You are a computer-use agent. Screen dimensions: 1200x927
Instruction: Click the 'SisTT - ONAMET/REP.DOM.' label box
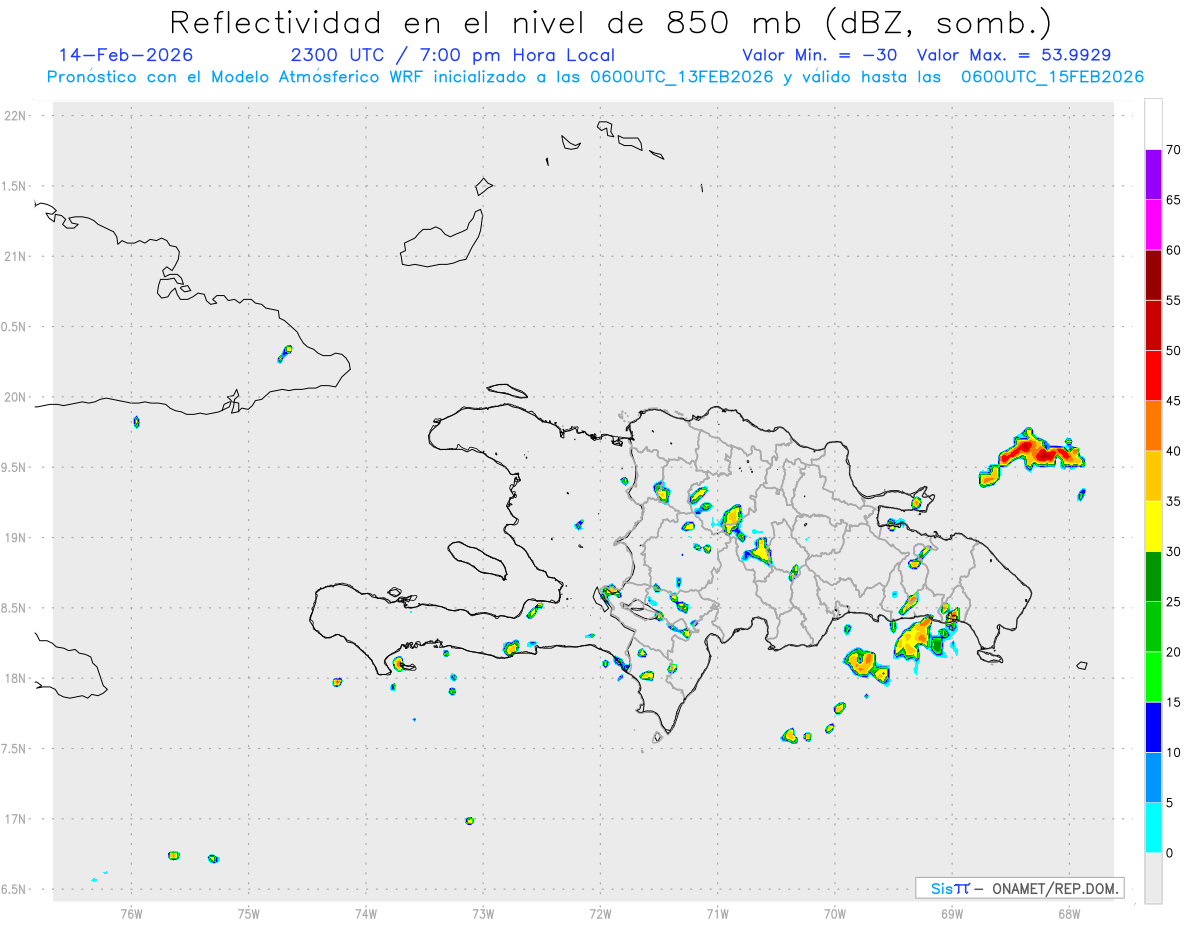click(1019, 888)
